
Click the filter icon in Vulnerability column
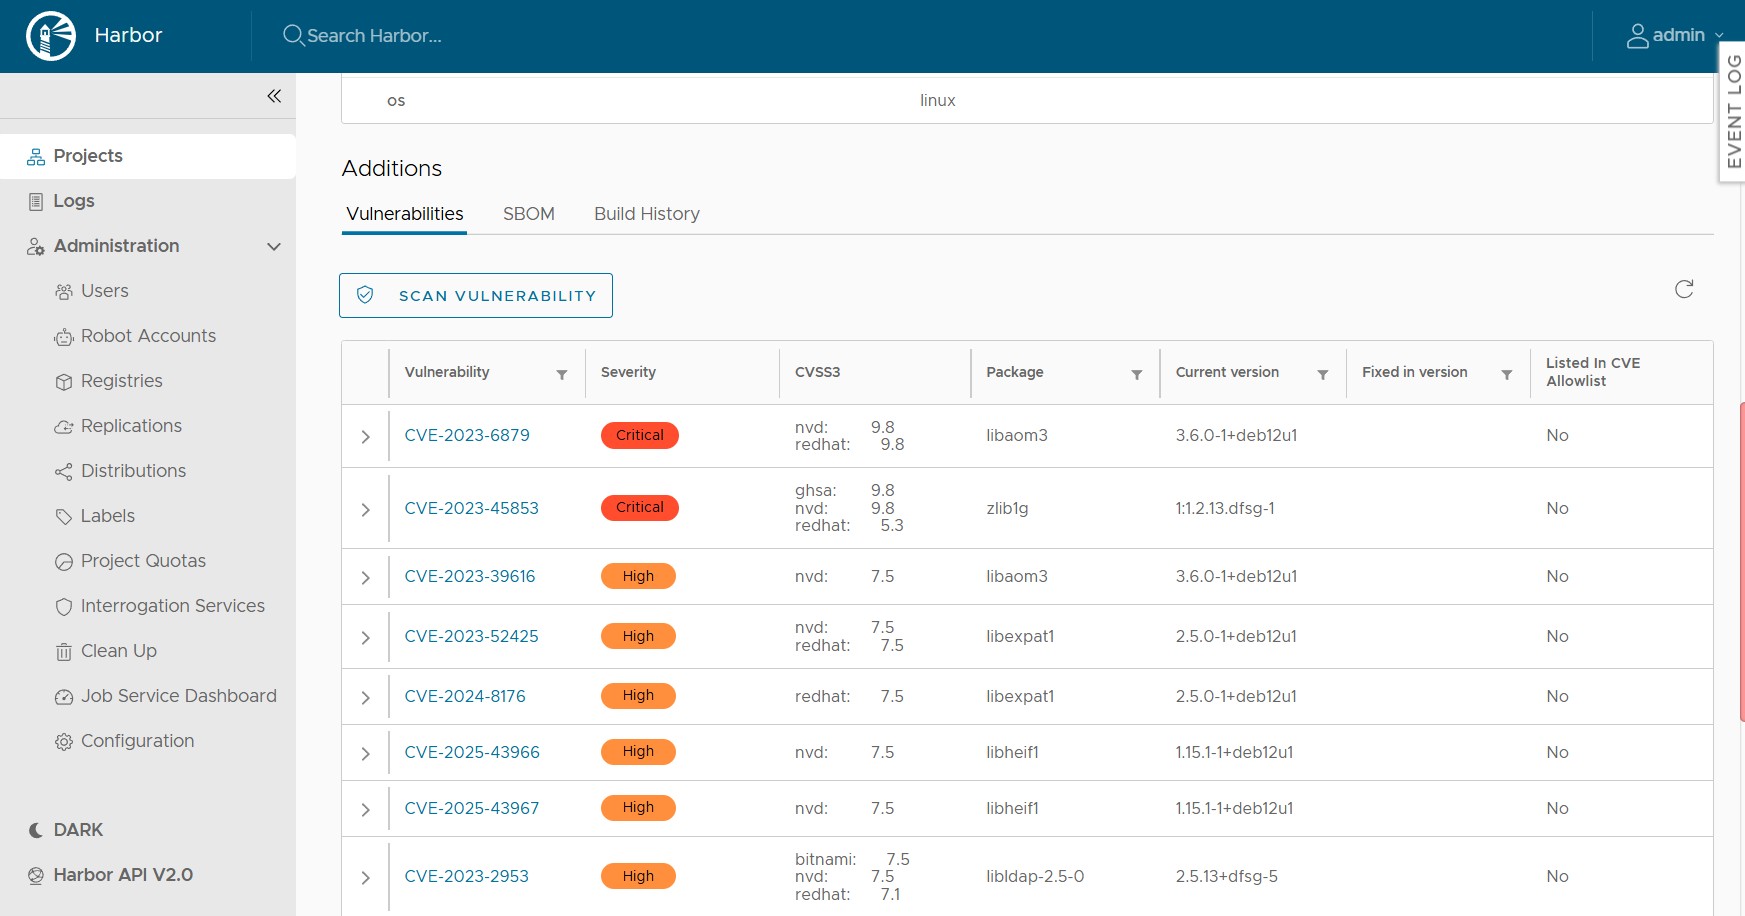point(562,374)
